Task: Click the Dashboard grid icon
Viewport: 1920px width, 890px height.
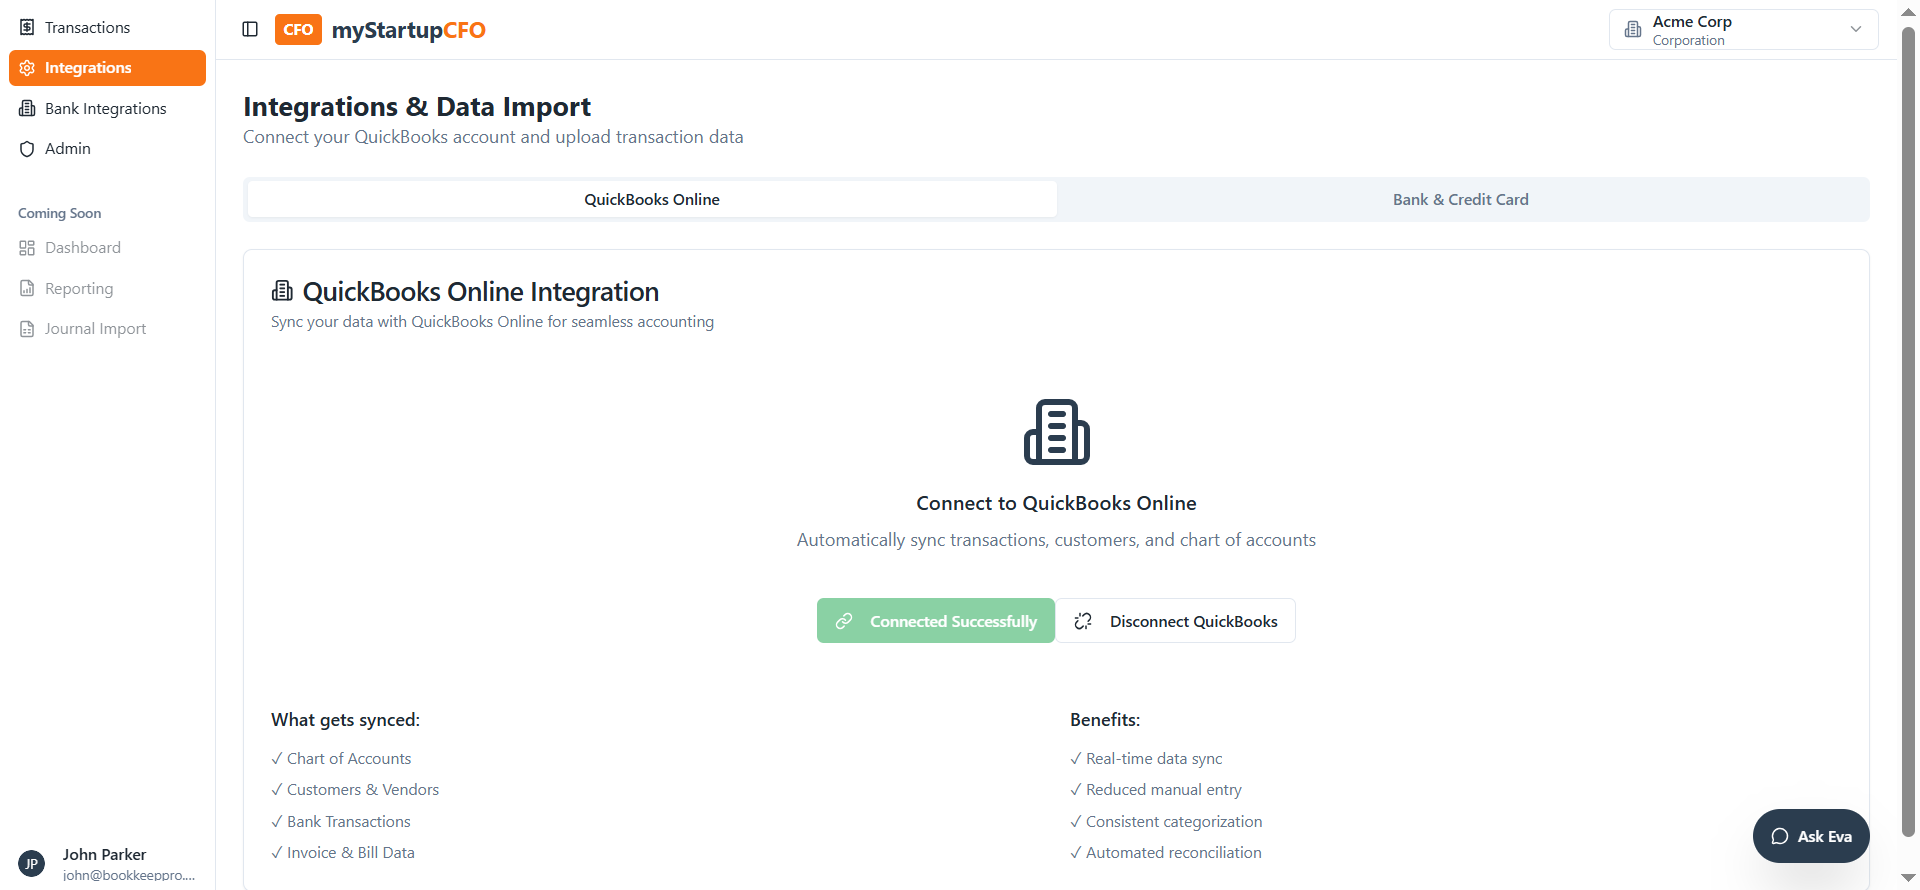Action: tap(27, 248)
